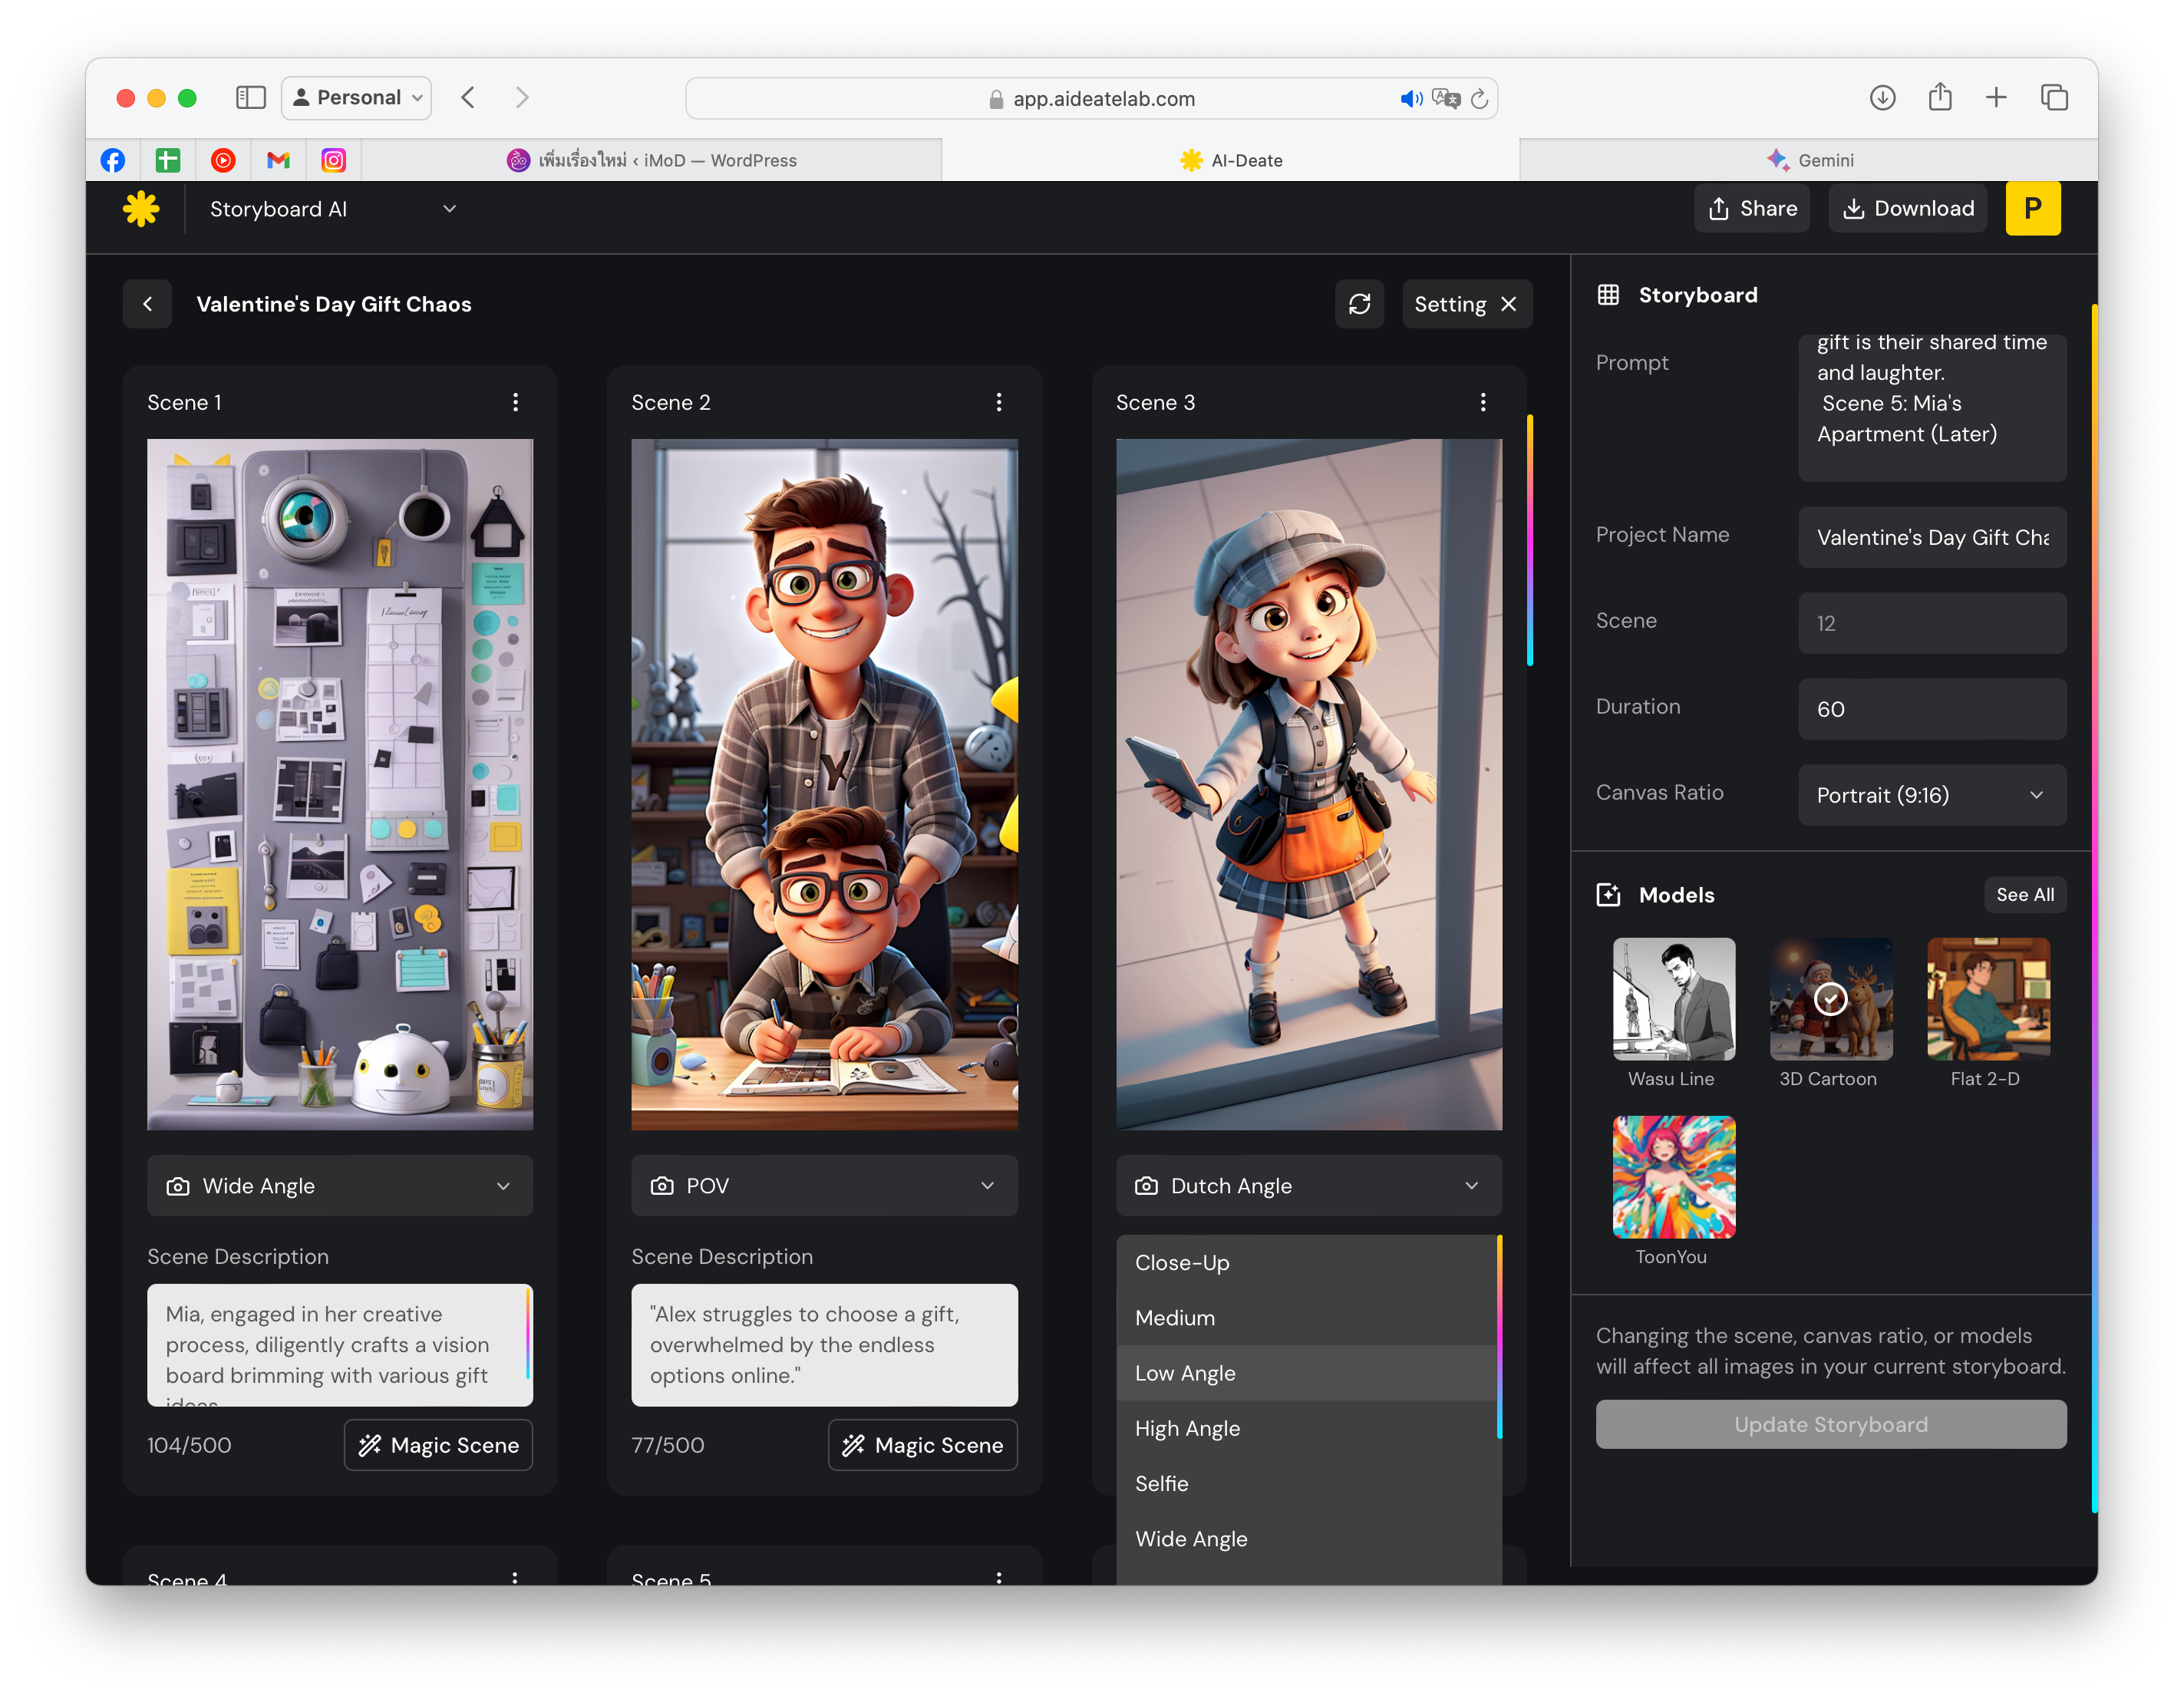This screenshot has width=2184, height=1699.
Task: Open Scene 3 three-dot options menu
Action: click(1482, 402)
